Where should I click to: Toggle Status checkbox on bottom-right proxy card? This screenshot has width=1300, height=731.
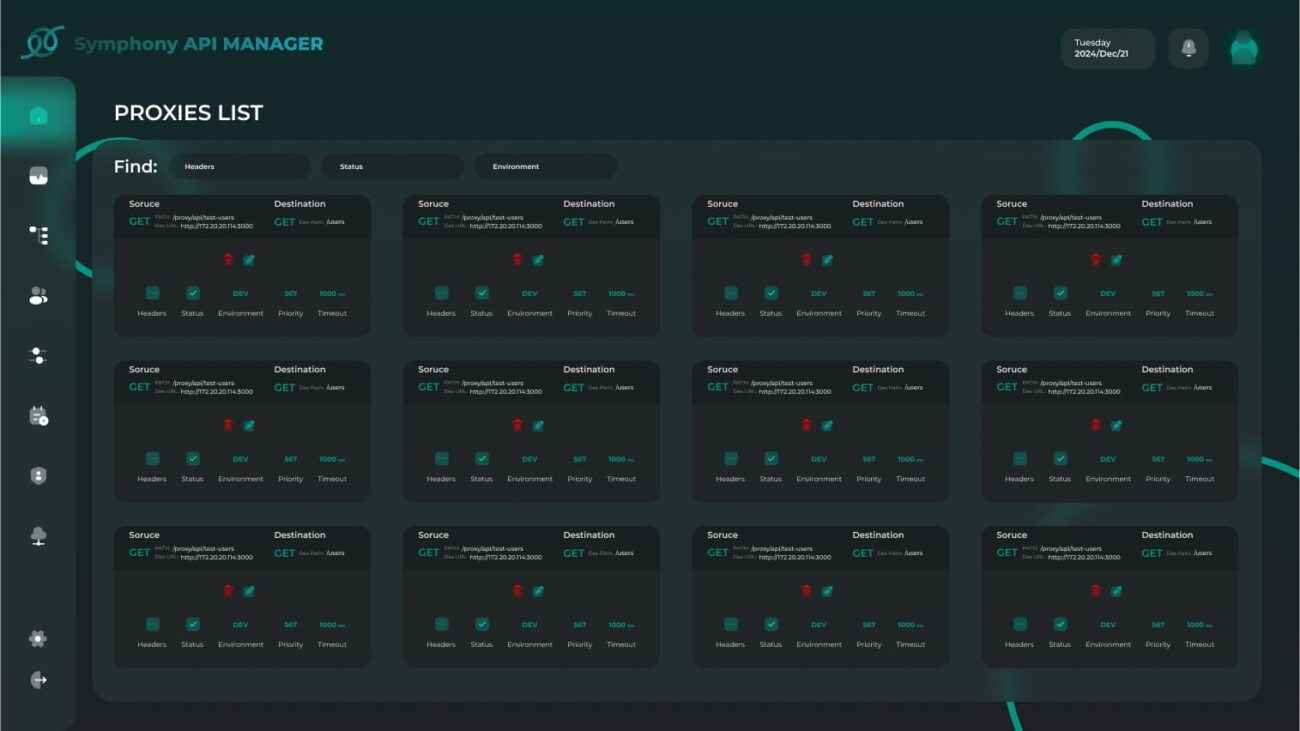pyautogui.click(x=1060, y=624)
